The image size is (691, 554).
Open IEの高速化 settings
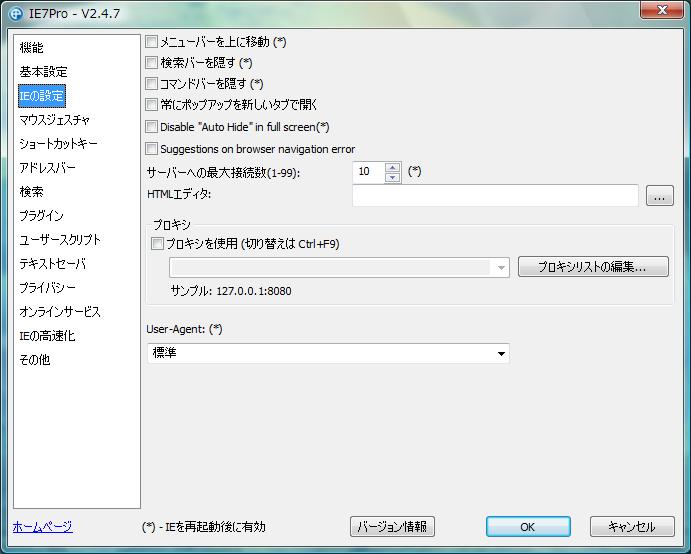[x=47, y=336]
